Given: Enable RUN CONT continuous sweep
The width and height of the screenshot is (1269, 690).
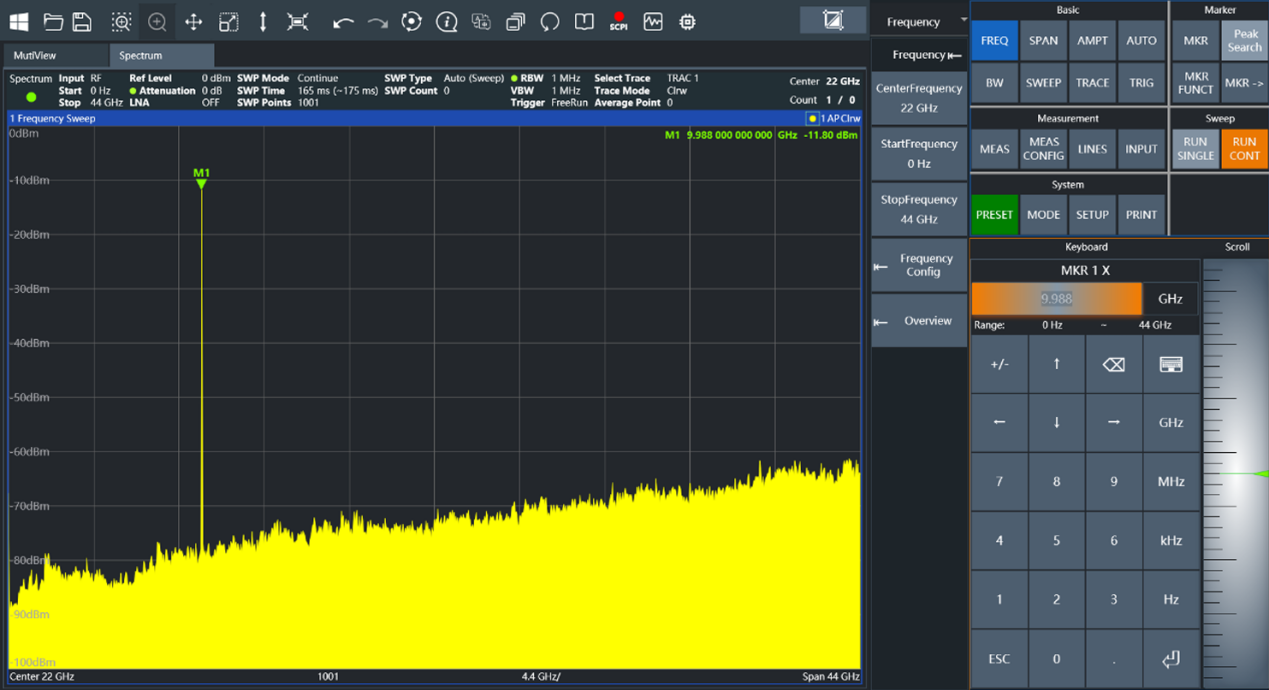Looking at the screenshot, I should pos(1244,149).
